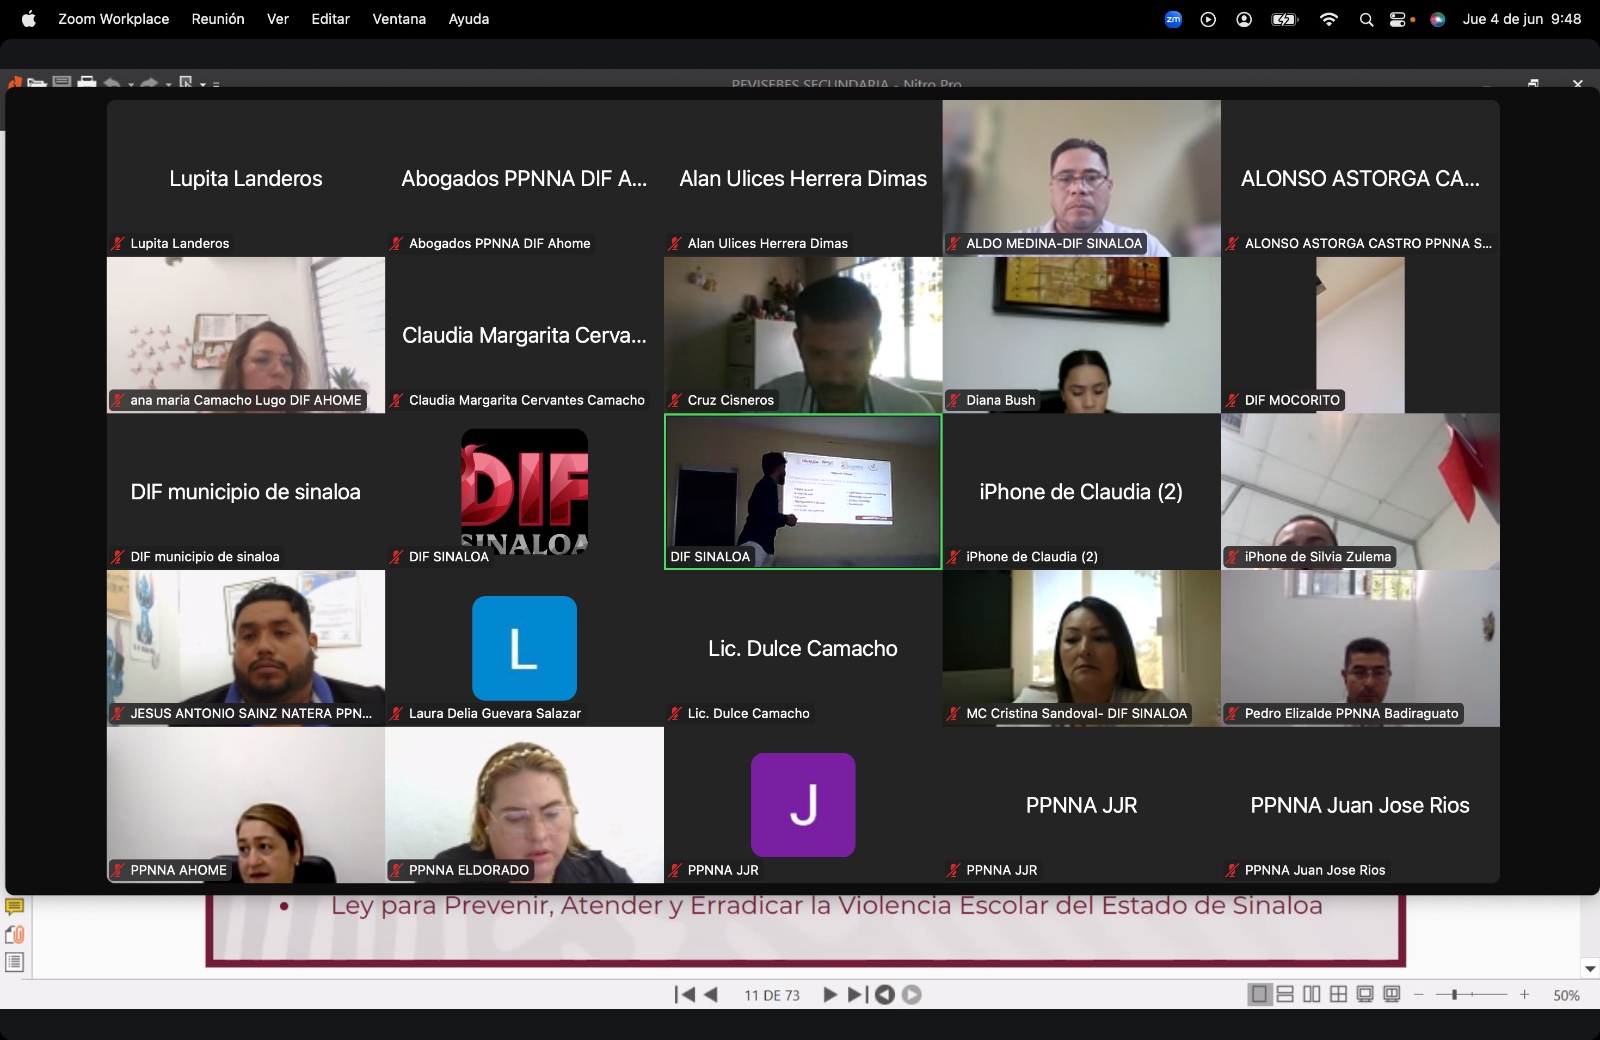This screenshot has width=1600, height=1040.
Task: Click the fifth page view mode icon in Nitro Pro
Action: point(1365,994)
